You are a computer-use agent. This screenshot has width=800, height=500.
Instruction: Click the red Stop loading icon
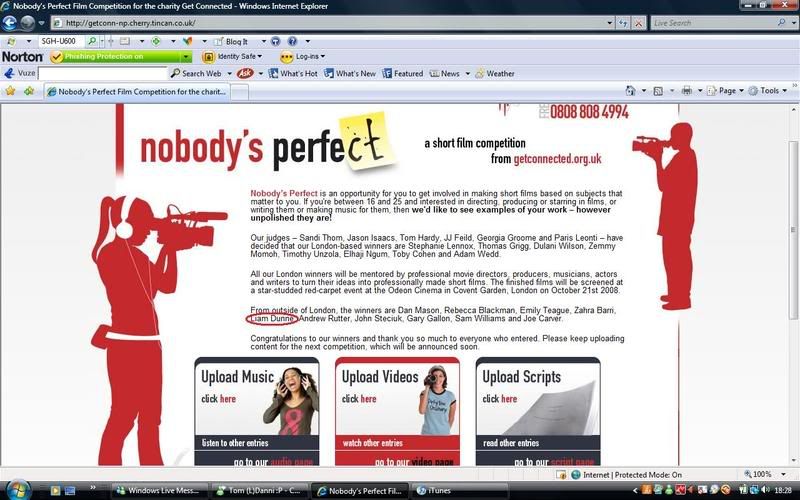point(638,23)
